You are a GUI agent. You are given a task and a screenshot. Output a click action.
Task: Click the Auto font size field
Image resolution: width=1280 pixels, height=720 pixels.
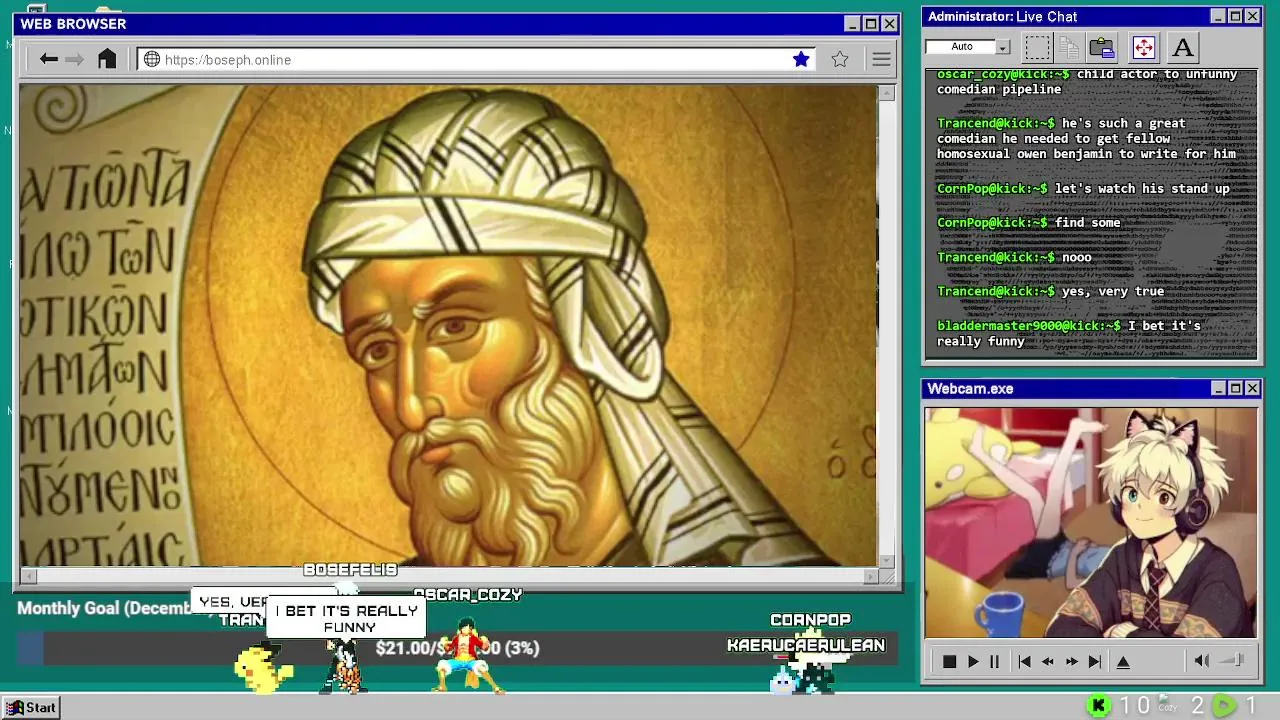point(961,47)
